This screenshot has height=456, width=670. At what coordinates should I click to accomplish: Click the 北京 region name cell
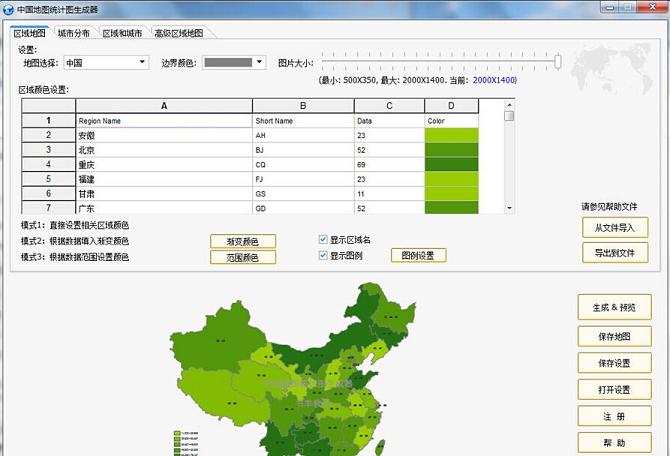[x=164, y=150]
